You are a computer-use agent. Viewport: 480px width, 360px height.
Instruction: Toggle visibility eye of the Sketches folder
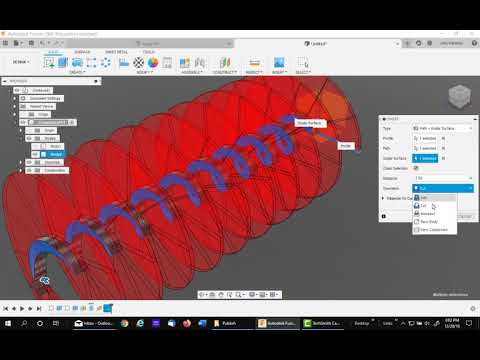click(x=29, y=162)
